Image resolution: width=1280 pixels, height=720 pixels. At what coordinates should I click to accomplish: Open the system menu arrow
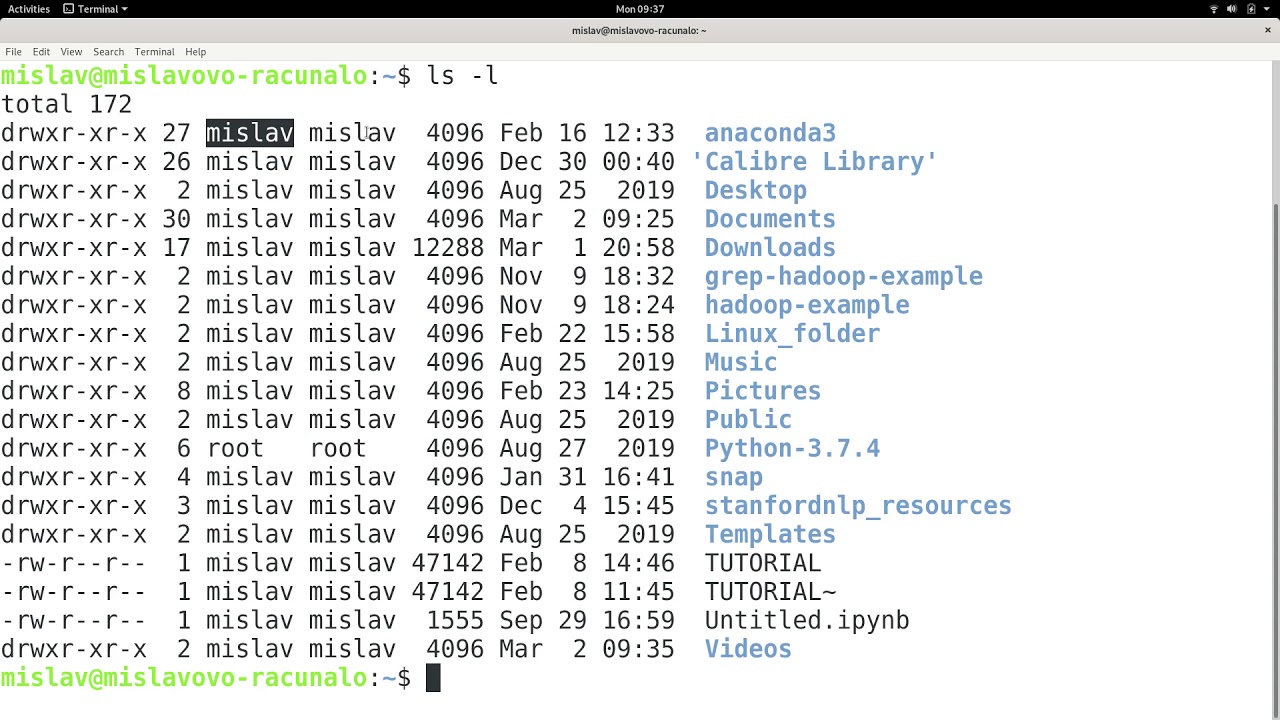[x=1266, y=9]
